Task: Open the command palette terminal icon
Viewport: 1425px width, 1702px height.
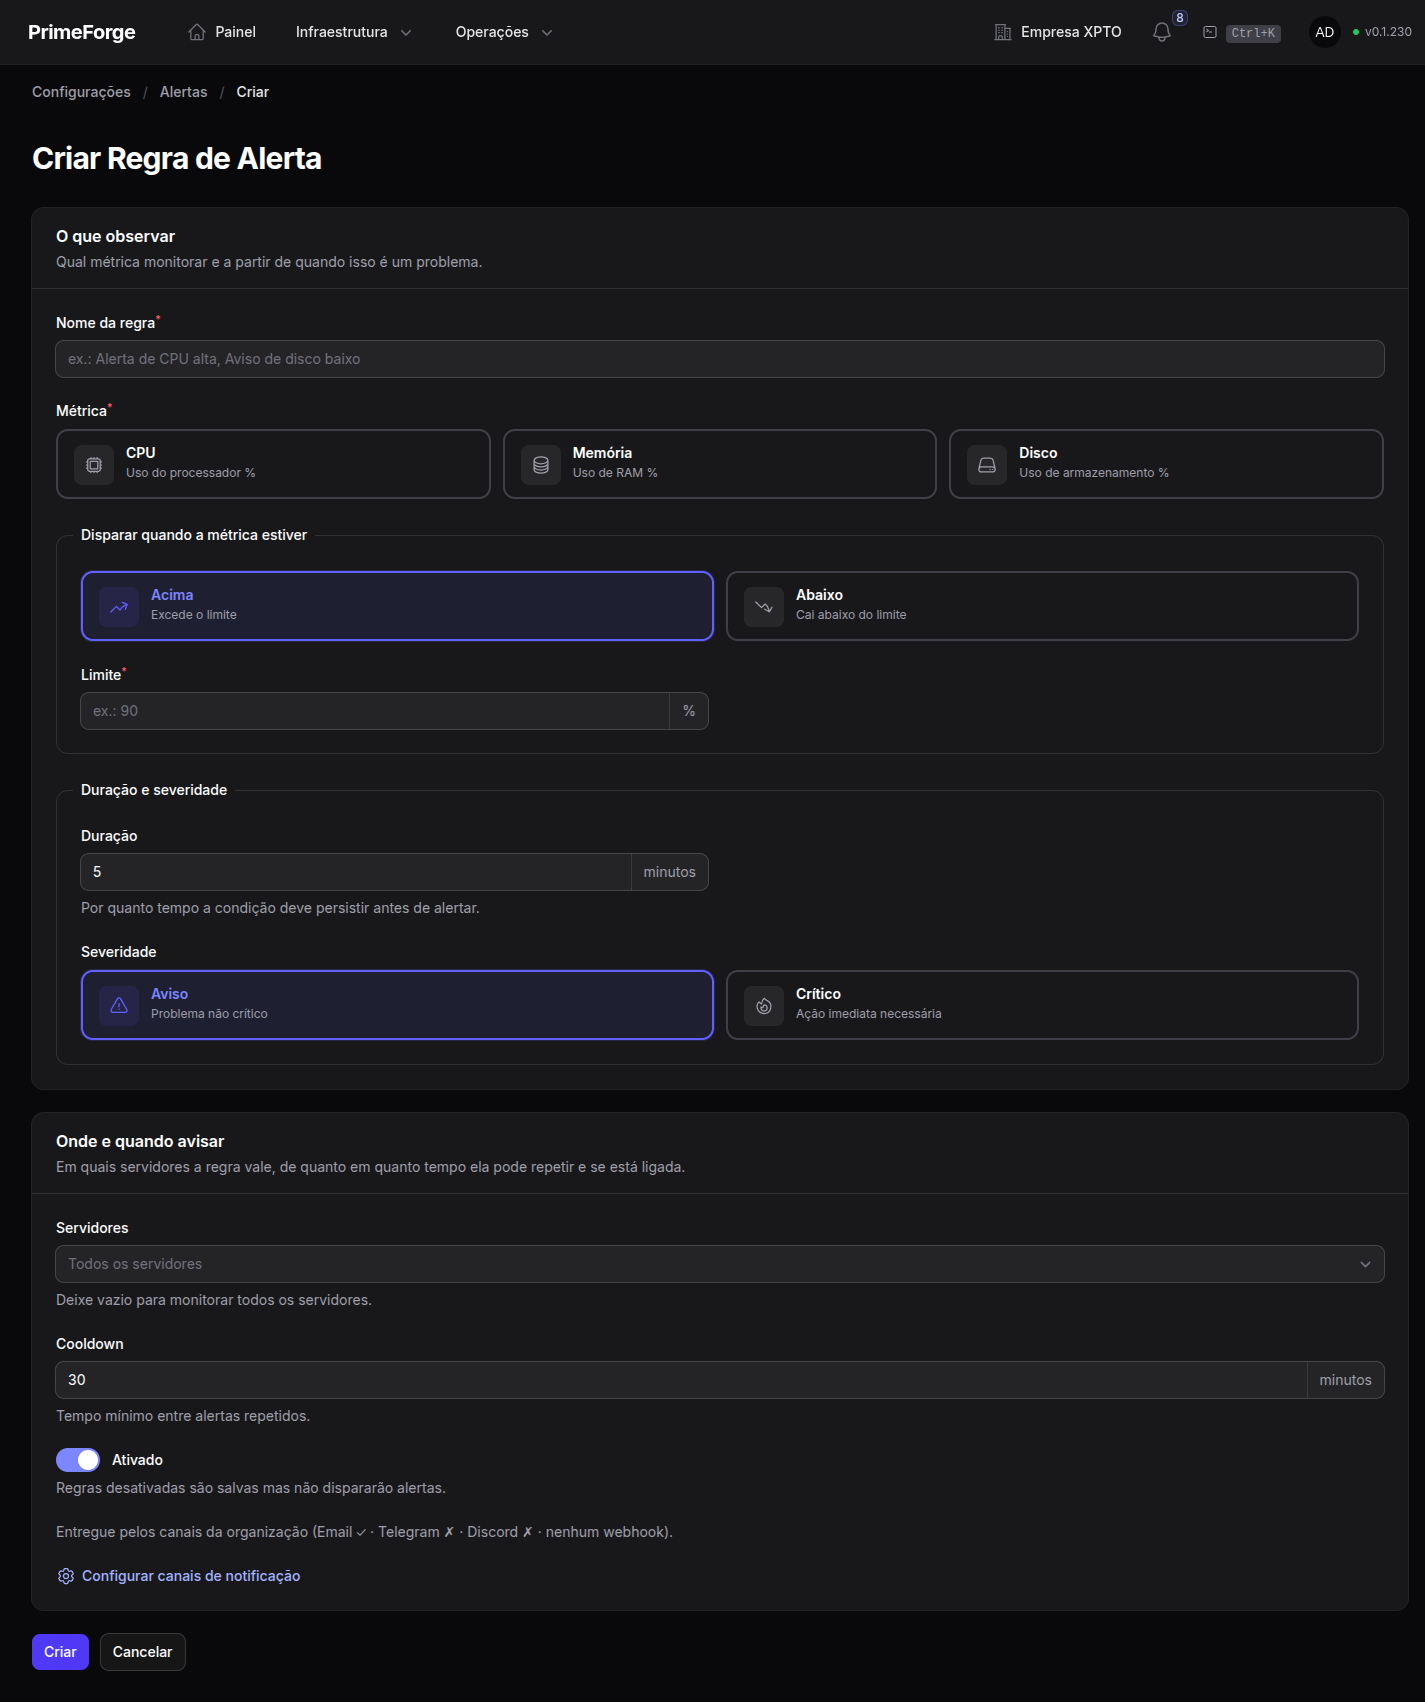Action: [1210, 32]
